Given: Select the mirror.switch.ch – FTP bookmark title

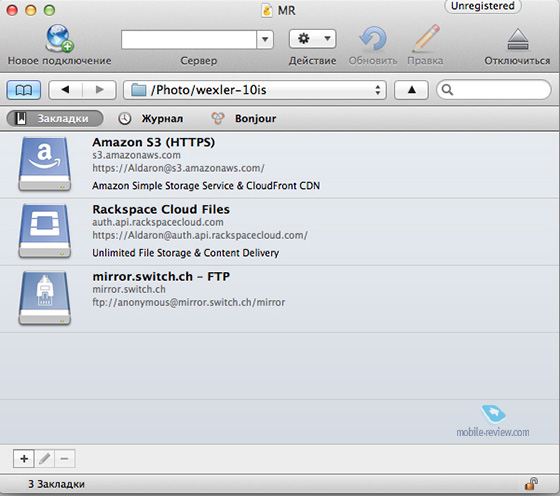Looking at the screenshot, I should (x=161, y=276).
